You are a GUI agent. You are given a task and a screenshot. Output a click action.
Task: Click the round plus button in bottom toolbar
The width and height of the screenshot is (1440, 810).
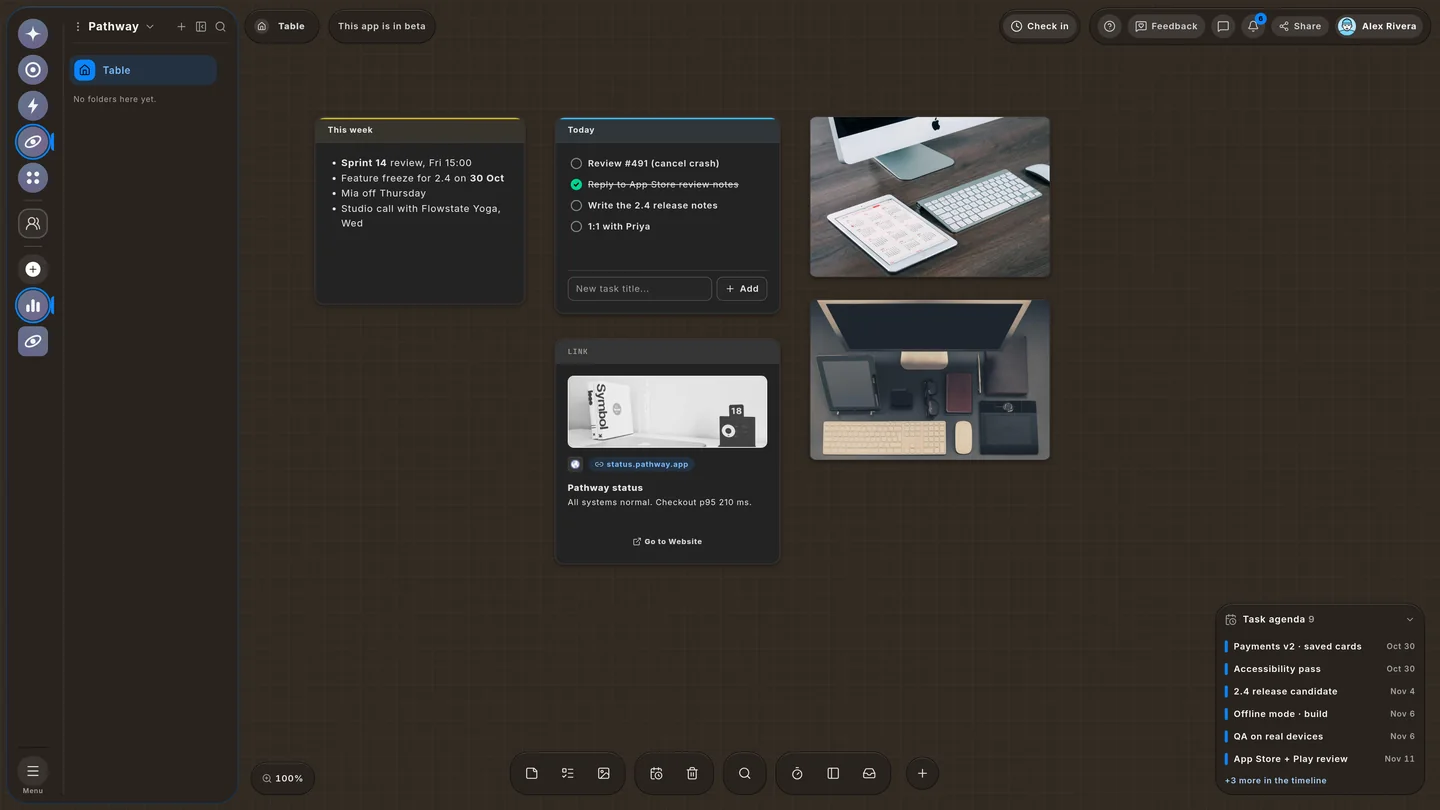pyautogui.click(x=922, y=774)
